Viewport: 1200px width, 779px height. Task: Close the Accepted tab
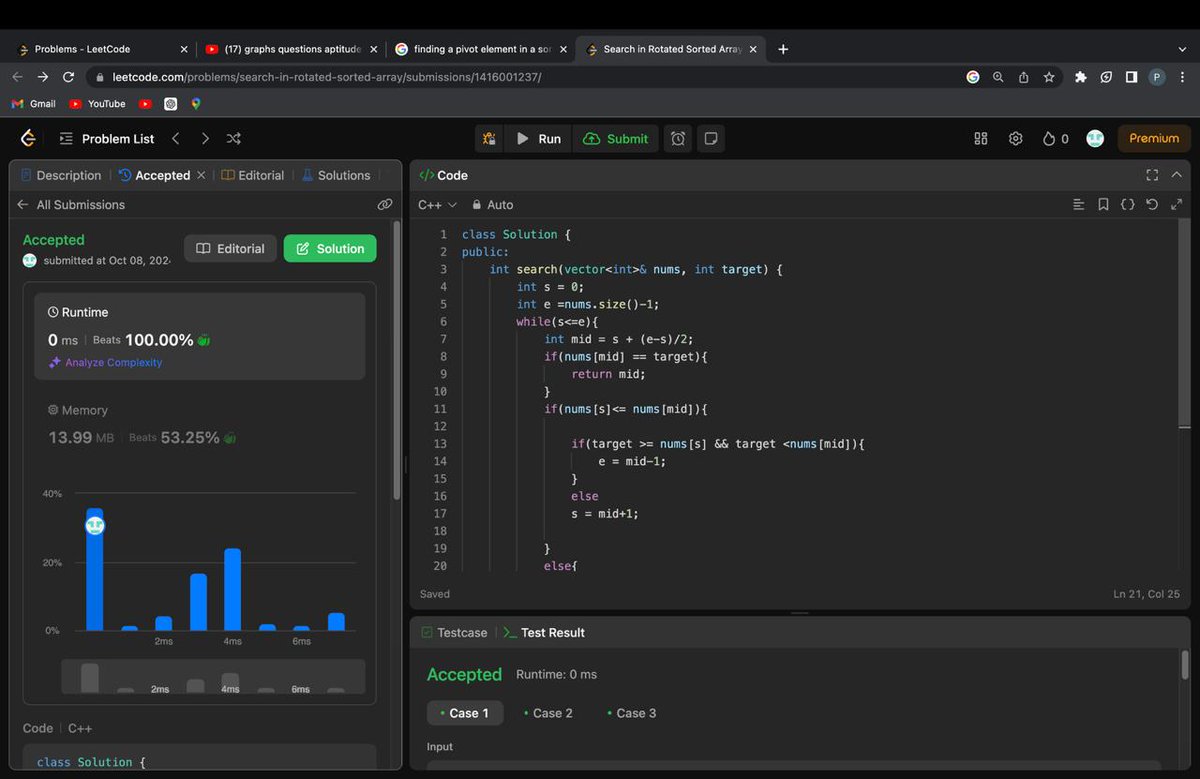pos(201,175)
